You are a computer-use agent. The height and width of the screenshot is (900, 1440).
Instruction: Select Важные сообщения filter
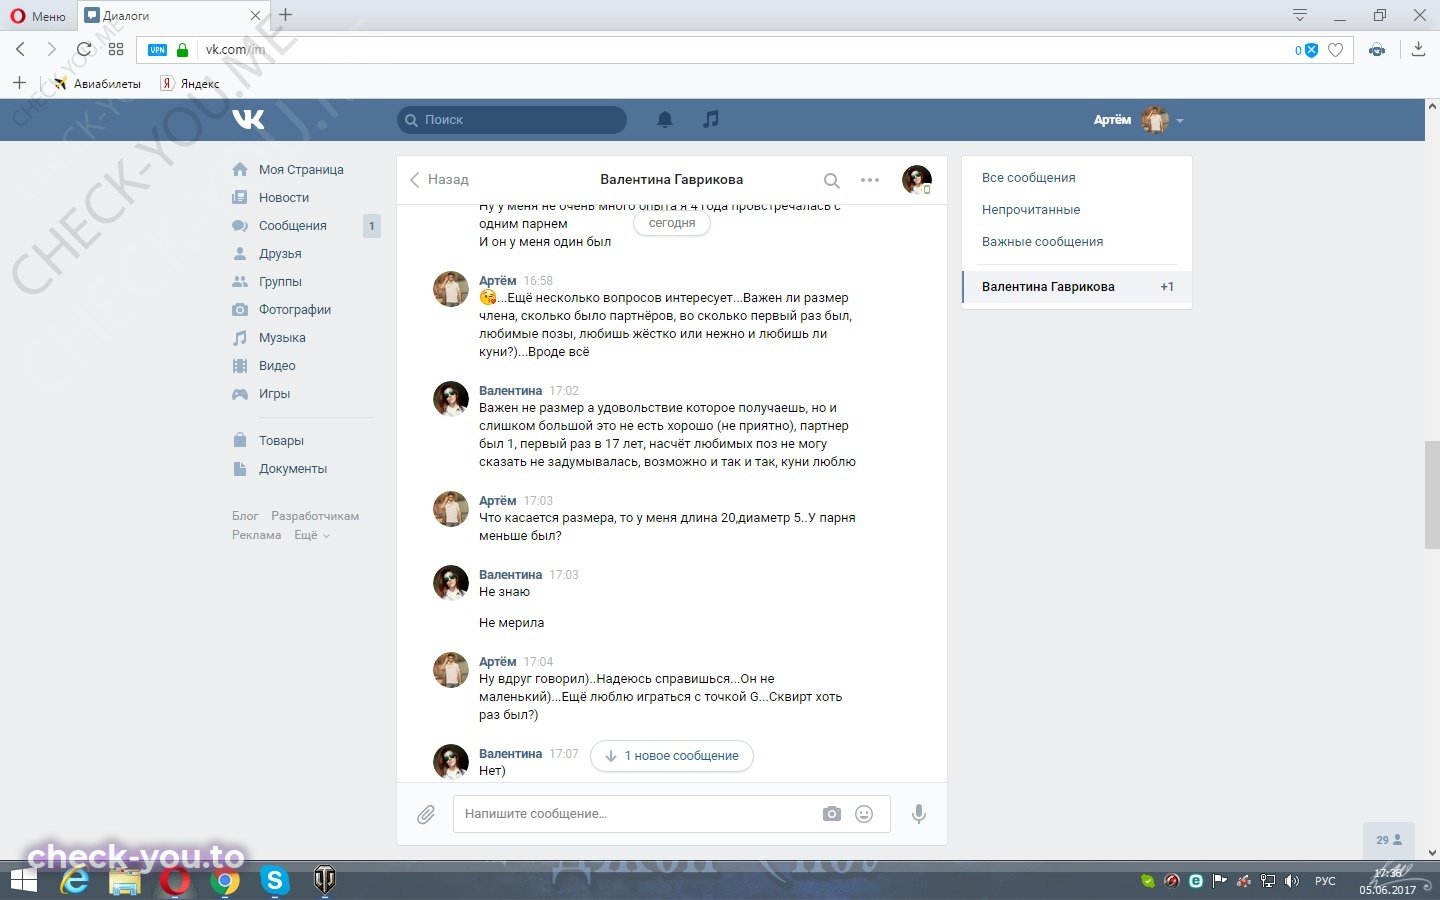point(1042,242)
